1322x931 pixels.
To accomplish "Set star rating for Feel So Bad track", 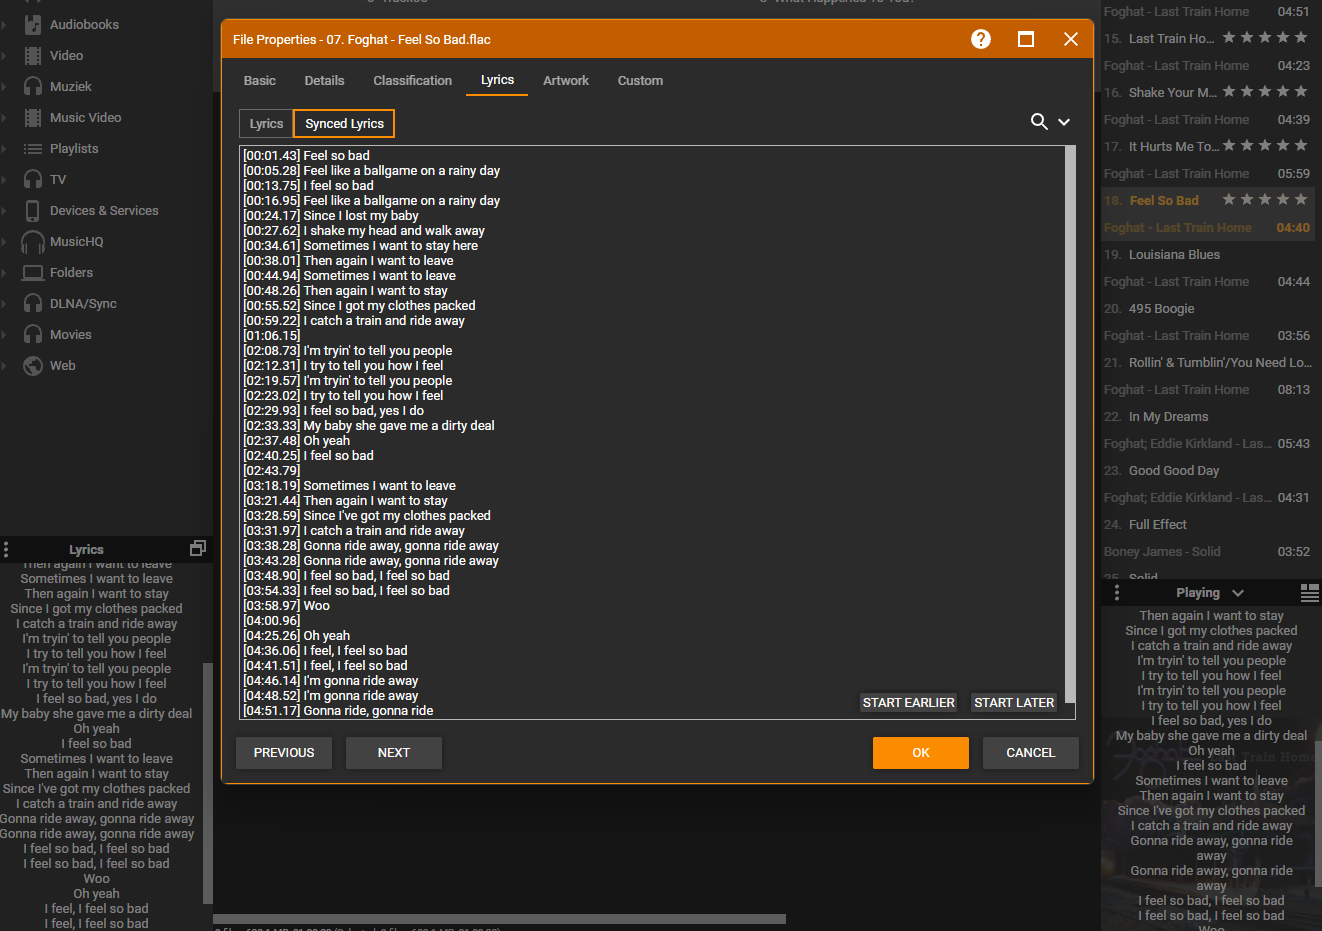I will tap(1265, 200).
